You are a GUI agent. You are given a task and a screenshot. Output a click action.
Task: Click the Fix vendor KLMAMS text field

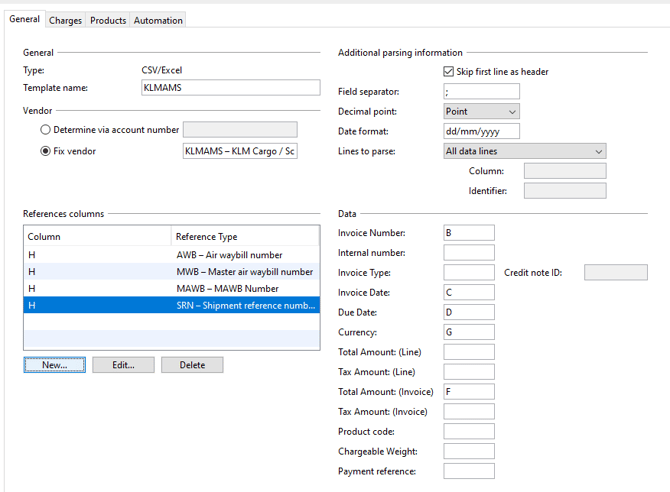[x=240, y=151]
